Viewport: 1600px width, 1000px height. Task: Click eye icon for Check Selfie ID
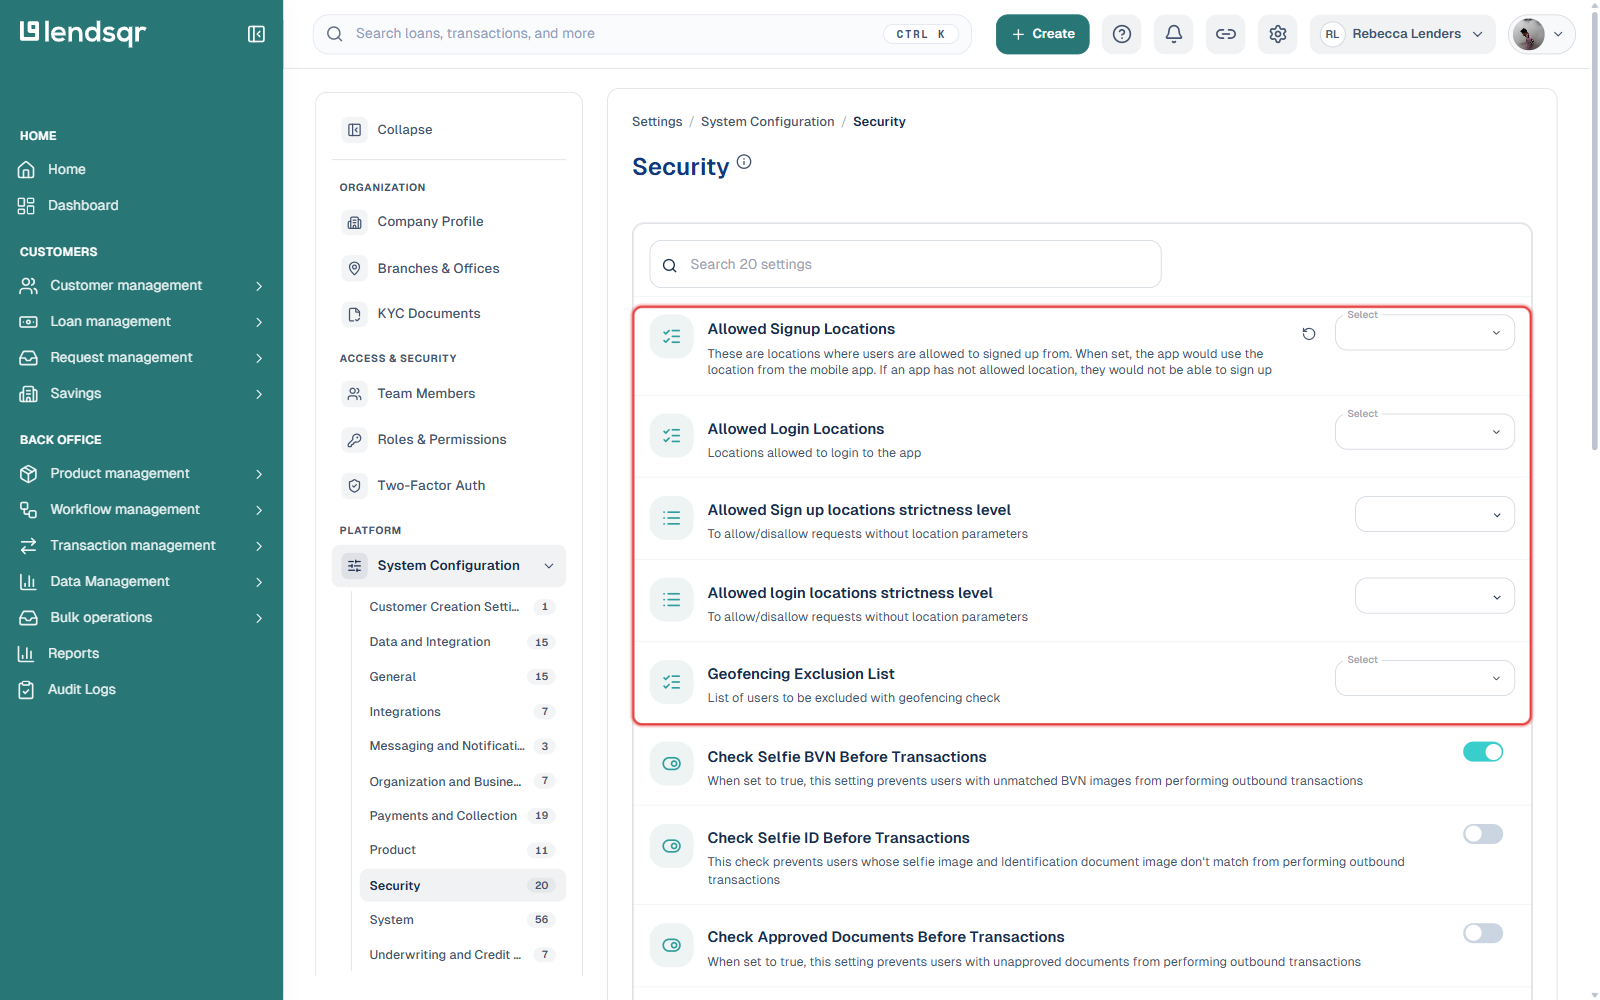(x=672, y=846)
